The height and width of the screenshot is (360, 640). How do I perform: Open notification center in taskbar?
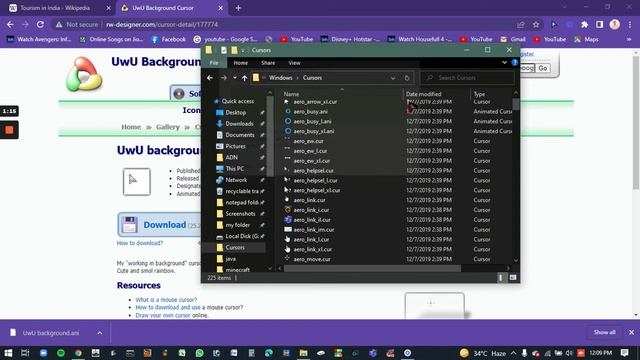pos(624,353)
